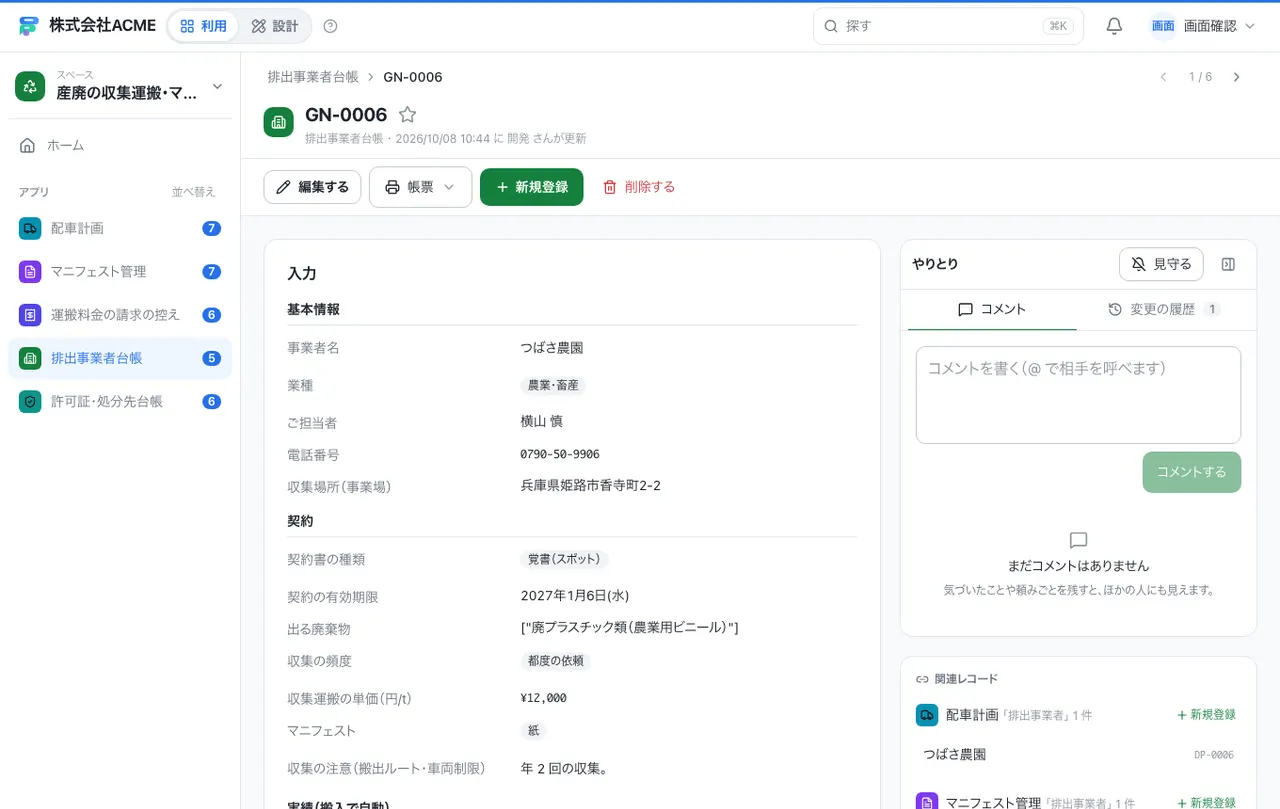Click the address 兵庫県姫路市香寺町2-2
The image size is (1280, 809).
[591, 486]
